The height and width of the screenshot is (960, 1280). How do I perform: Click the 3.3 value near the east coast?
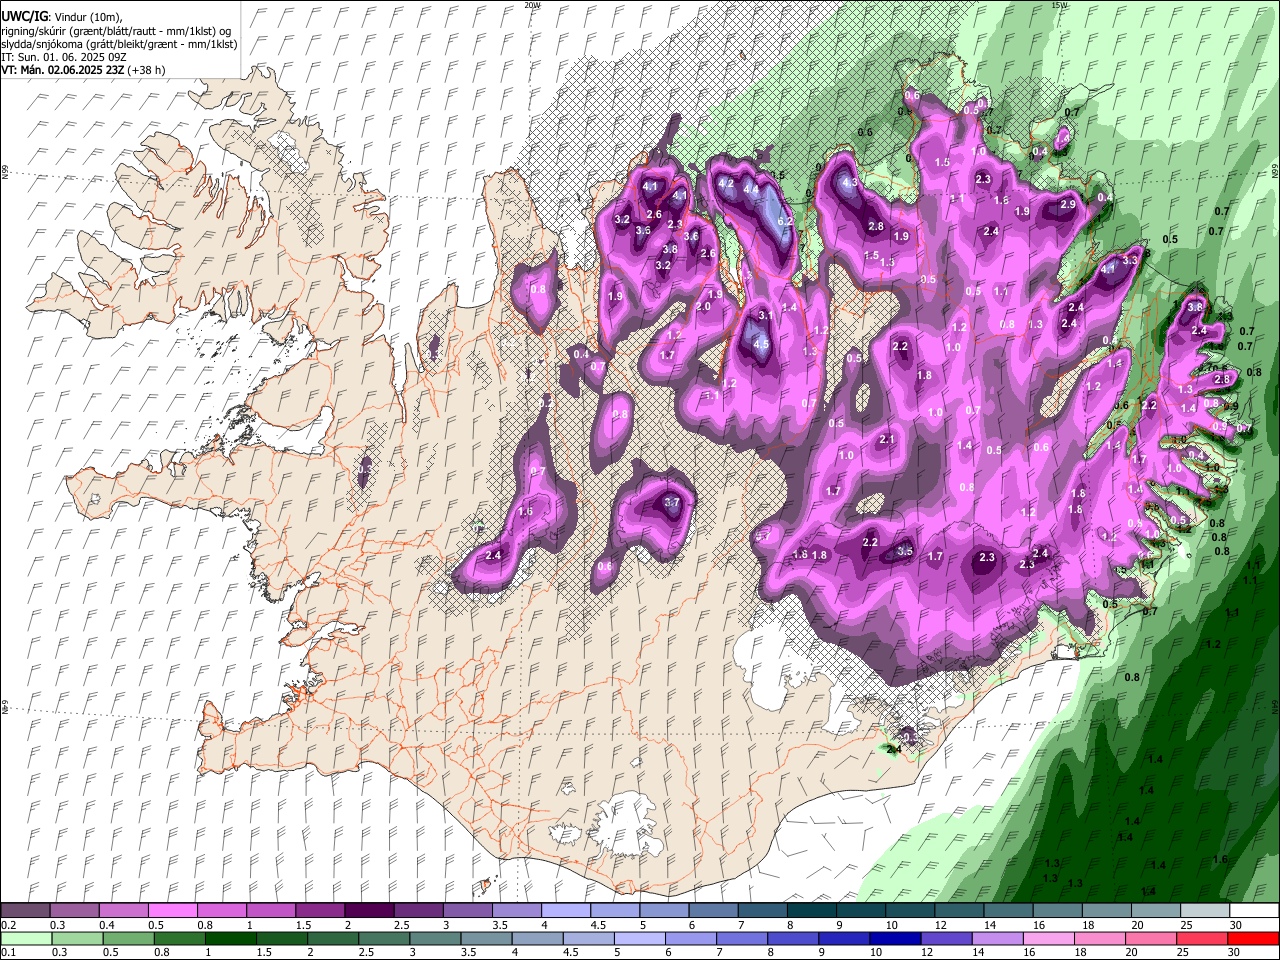[x=1131, y=260]
